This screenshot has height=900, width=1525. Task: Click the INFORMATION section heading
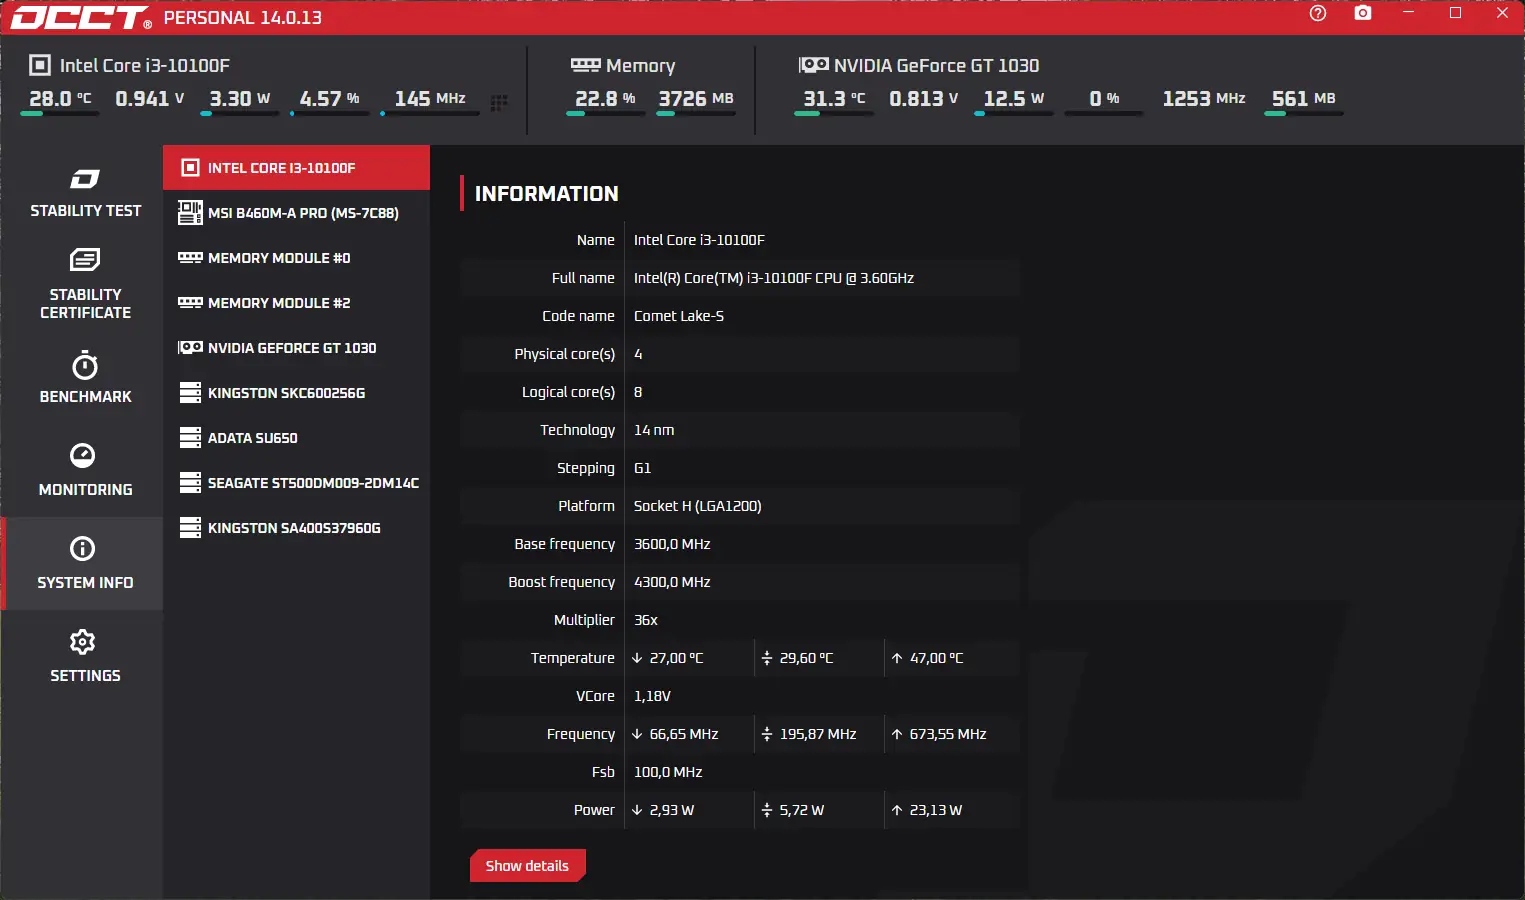pos(547,194)
